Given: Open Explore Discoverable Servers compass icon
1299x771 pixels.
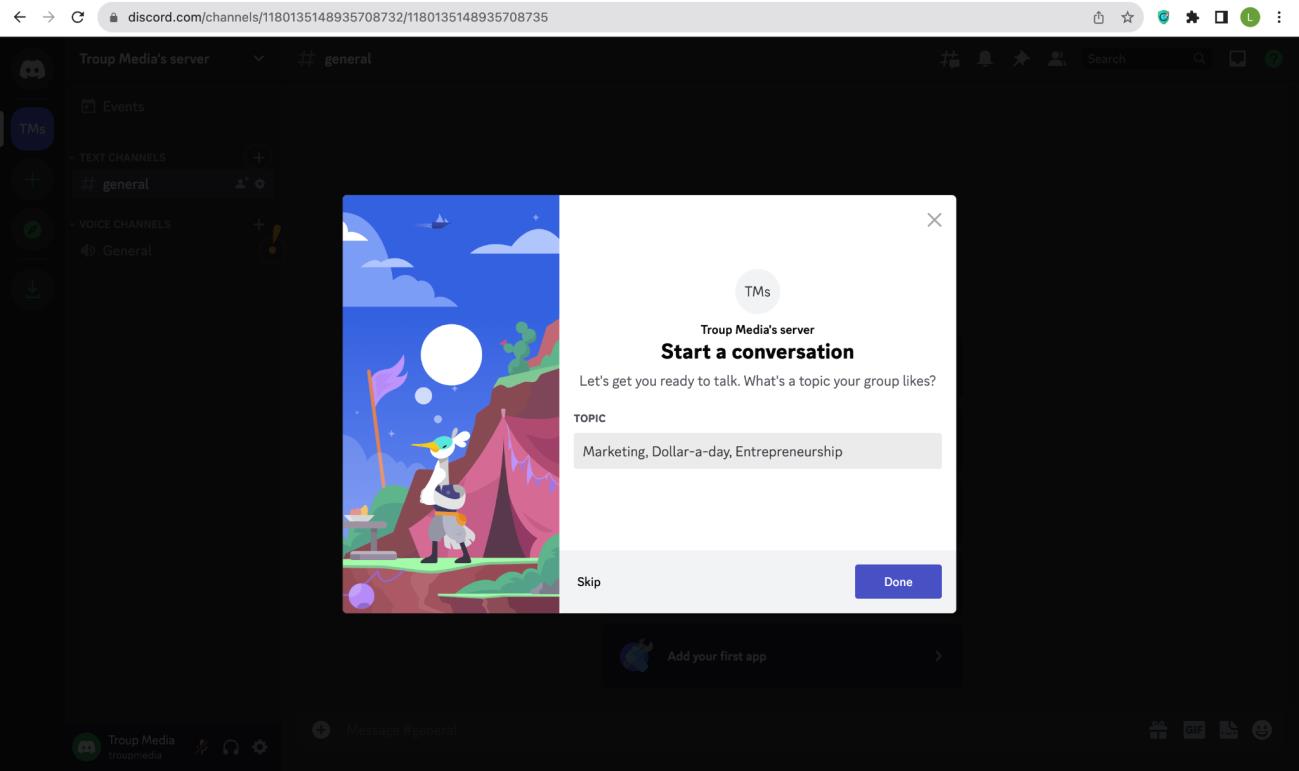Looking at the screenshot, I should 32,230.
